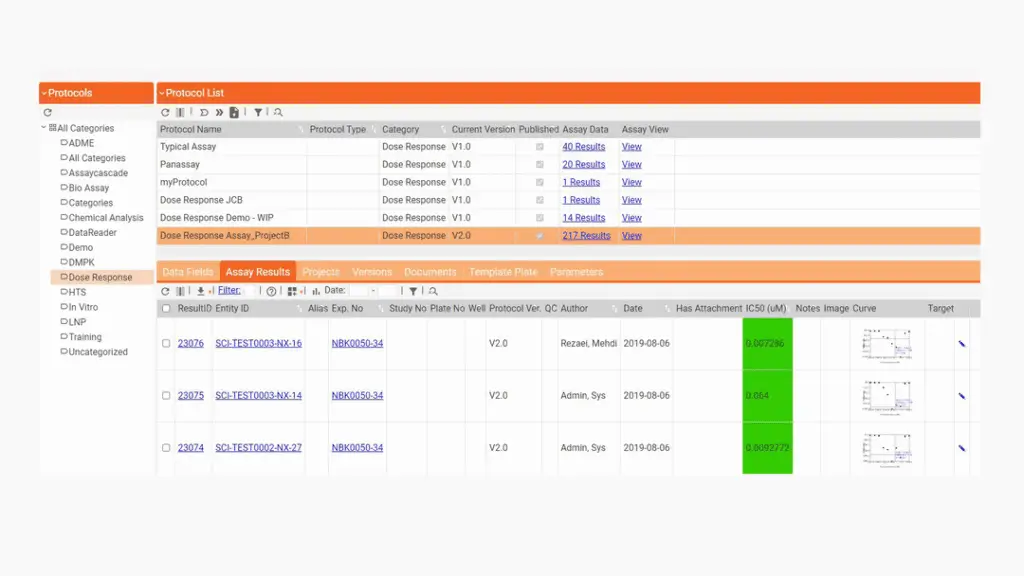Collapse the All Categories root tree node
The height and width of the screenshot is (576, 1024).
(x=44, y=128)
